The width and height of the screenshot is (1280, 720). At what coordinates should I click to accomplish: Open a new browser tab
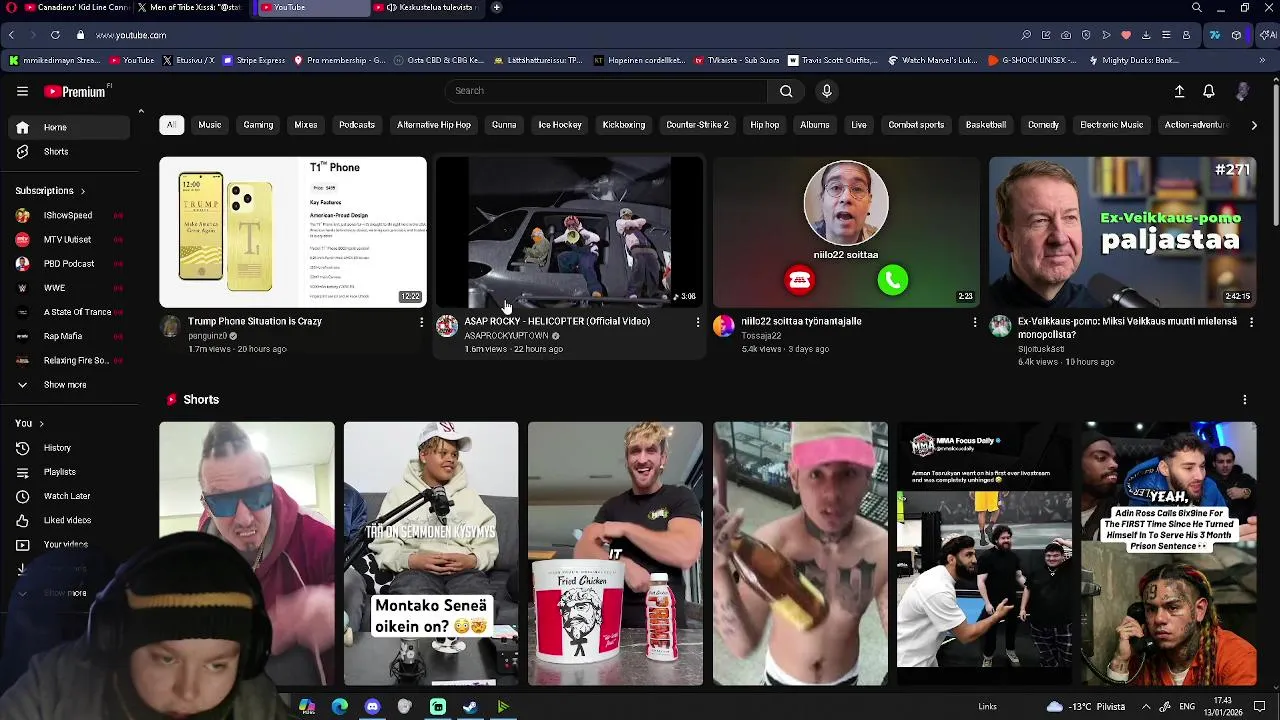tap(497, 8)
